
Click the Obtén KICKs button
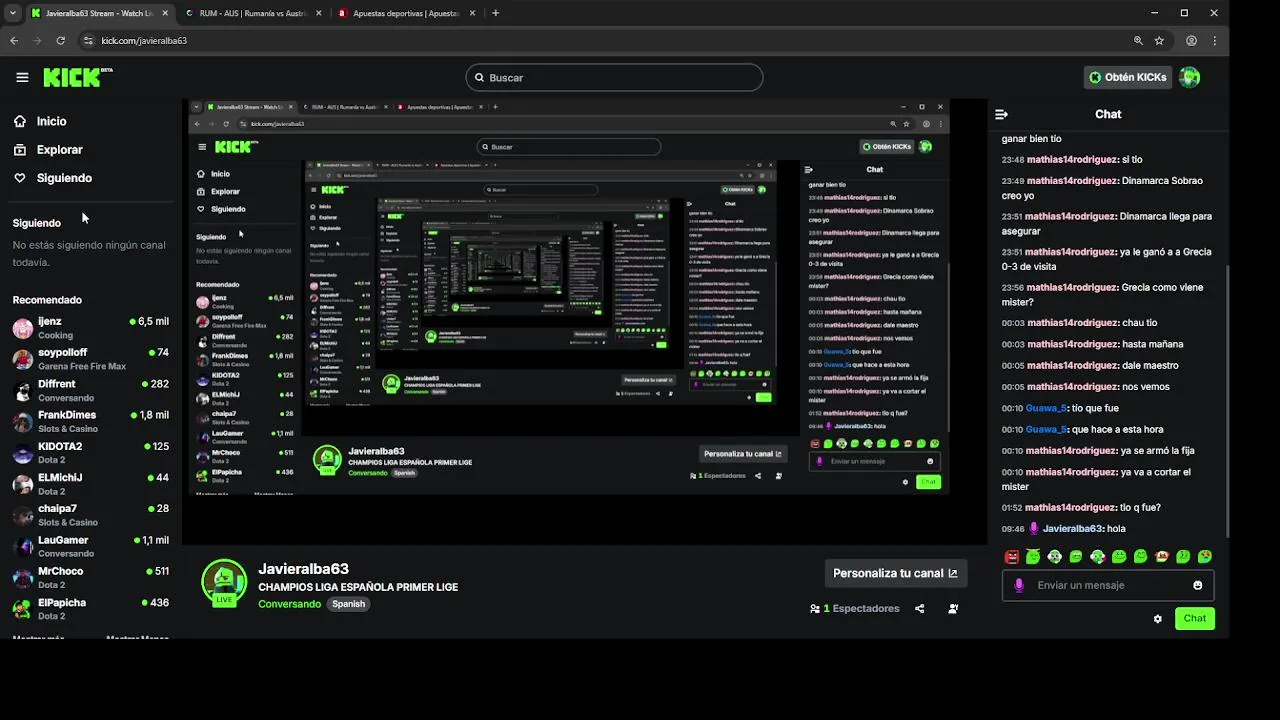pos(1128,77)
